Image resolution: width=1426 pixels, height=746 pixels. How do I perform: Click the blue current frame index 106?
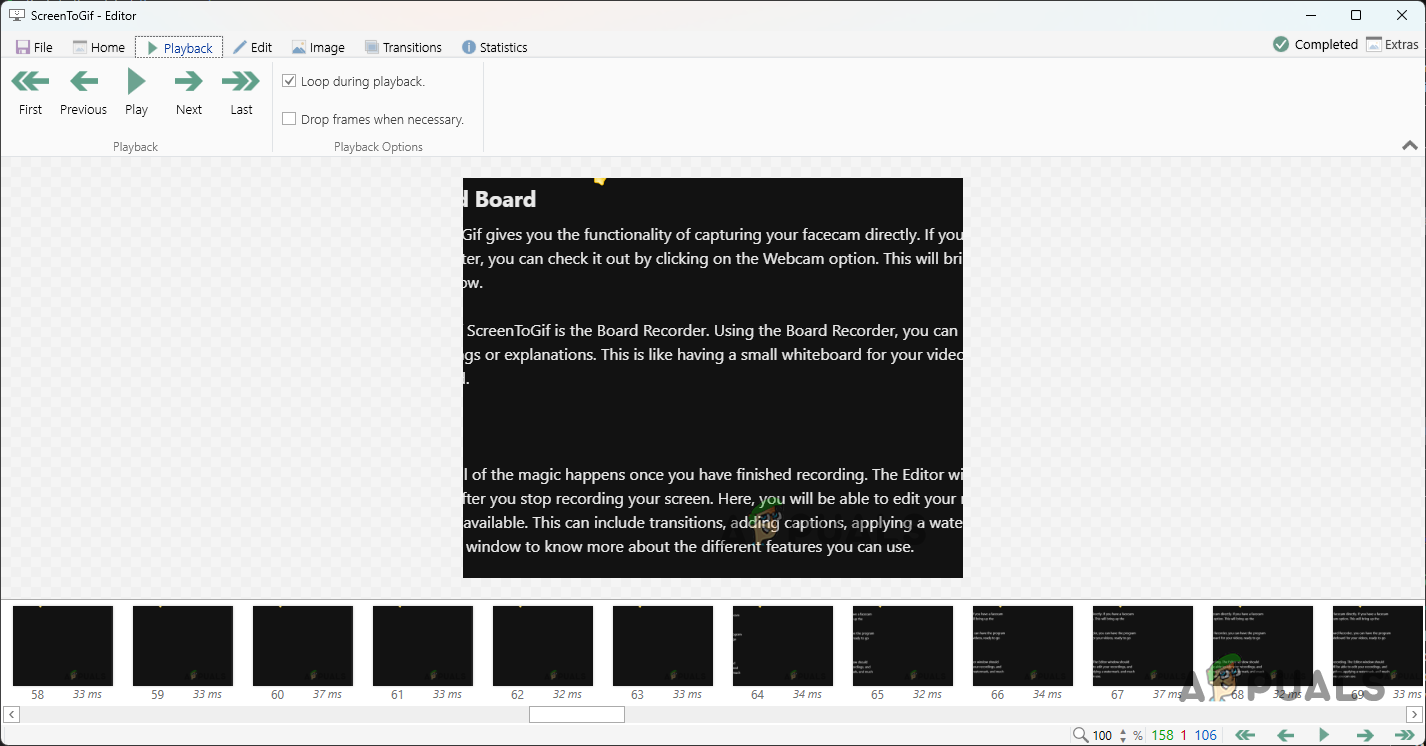click(1206, 735)
